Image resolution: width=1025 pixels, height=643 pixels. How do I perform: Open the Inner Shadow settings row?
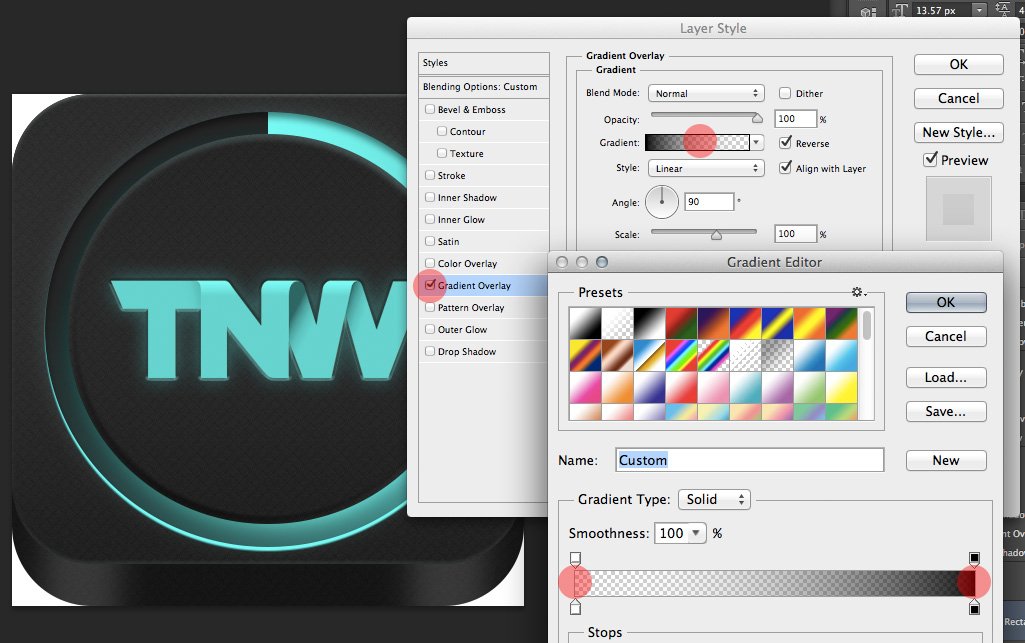(x=484, y=197)
